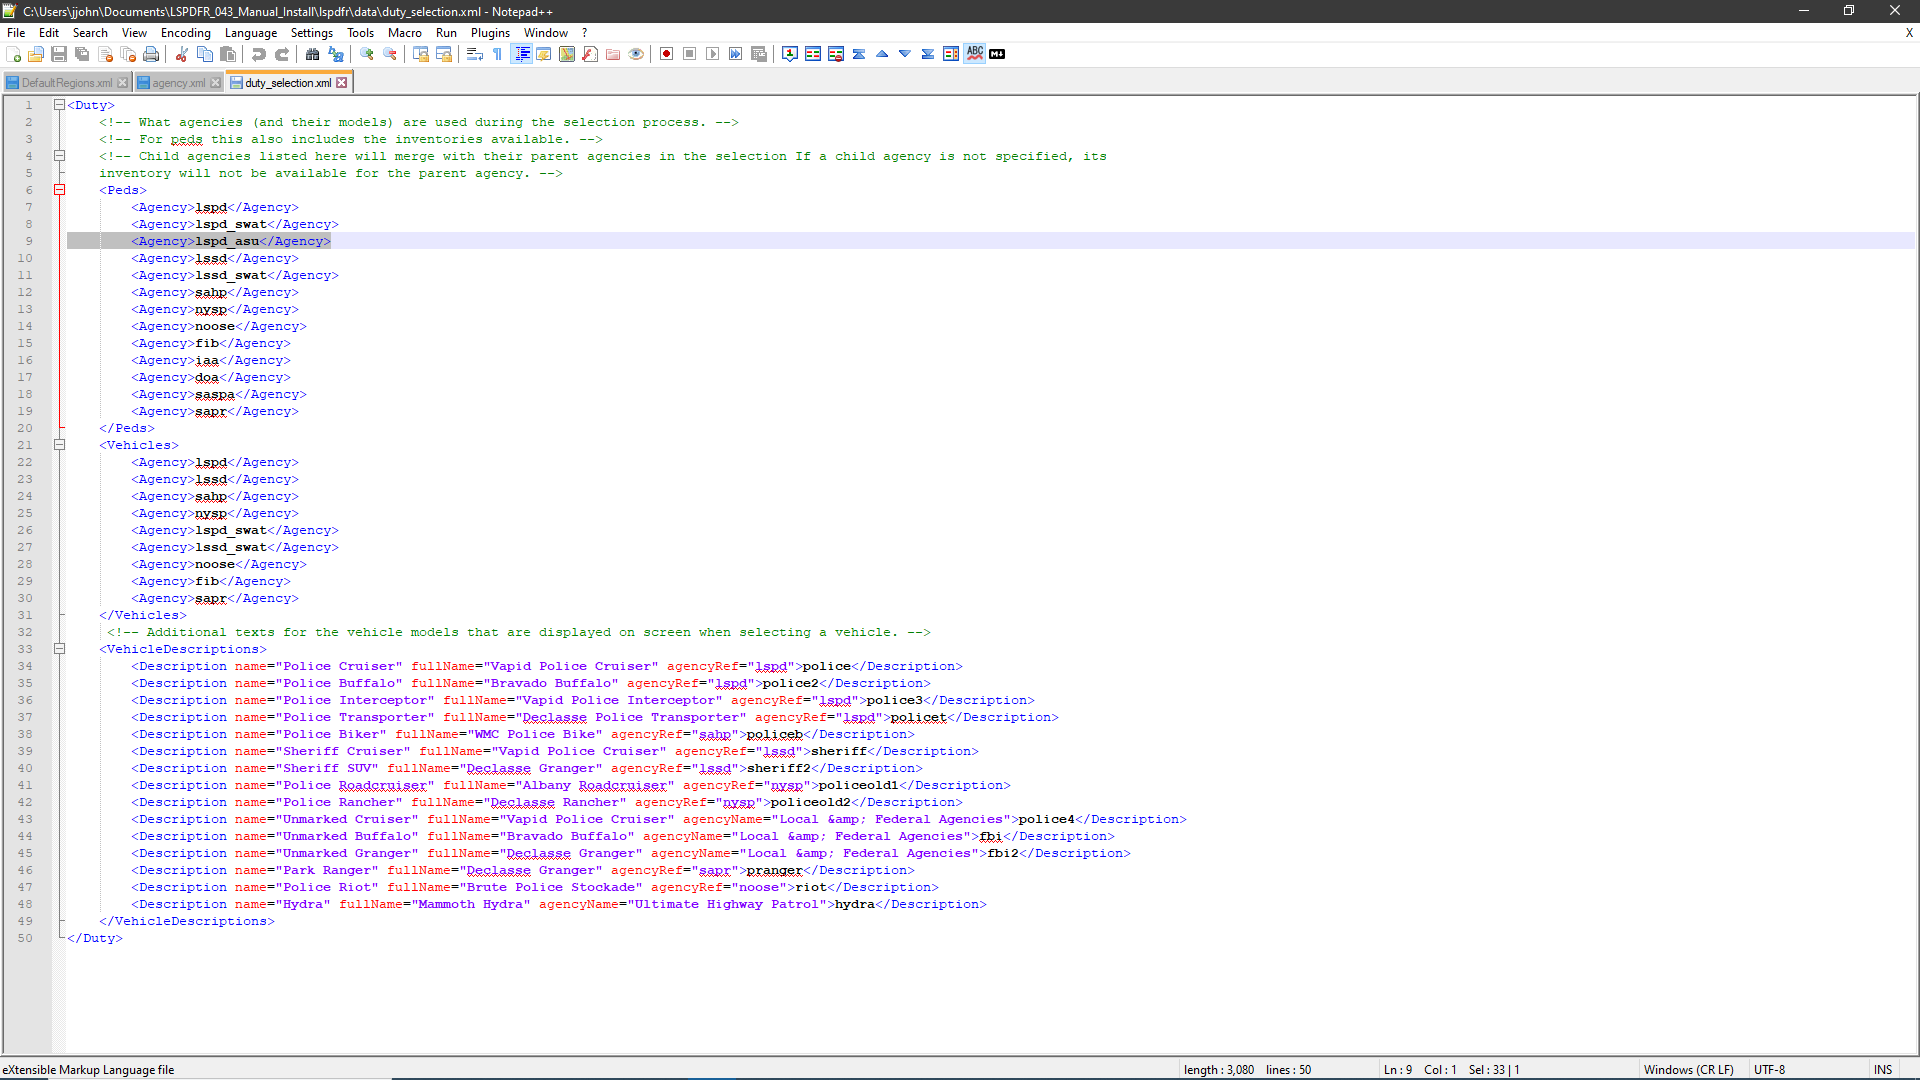
Task: Close the duty_selection.xml tab
Action: (342, 83)
